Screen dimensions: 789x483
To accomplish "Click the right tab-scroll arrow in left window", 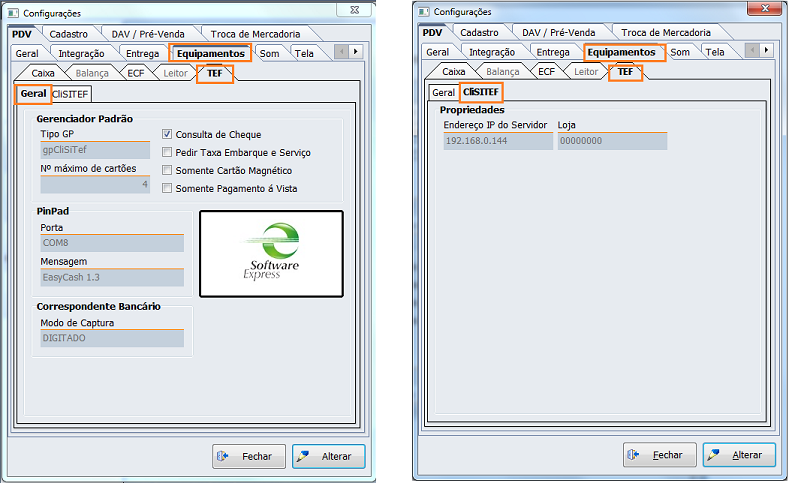I will [355, 51].
